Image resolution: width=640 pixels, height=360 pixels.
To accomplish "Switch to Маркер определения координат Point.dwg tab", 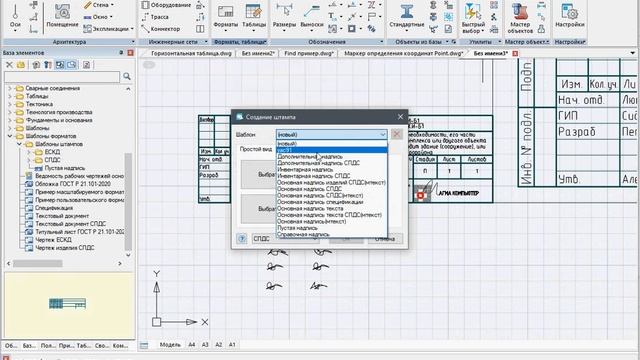I will (403, 53).
